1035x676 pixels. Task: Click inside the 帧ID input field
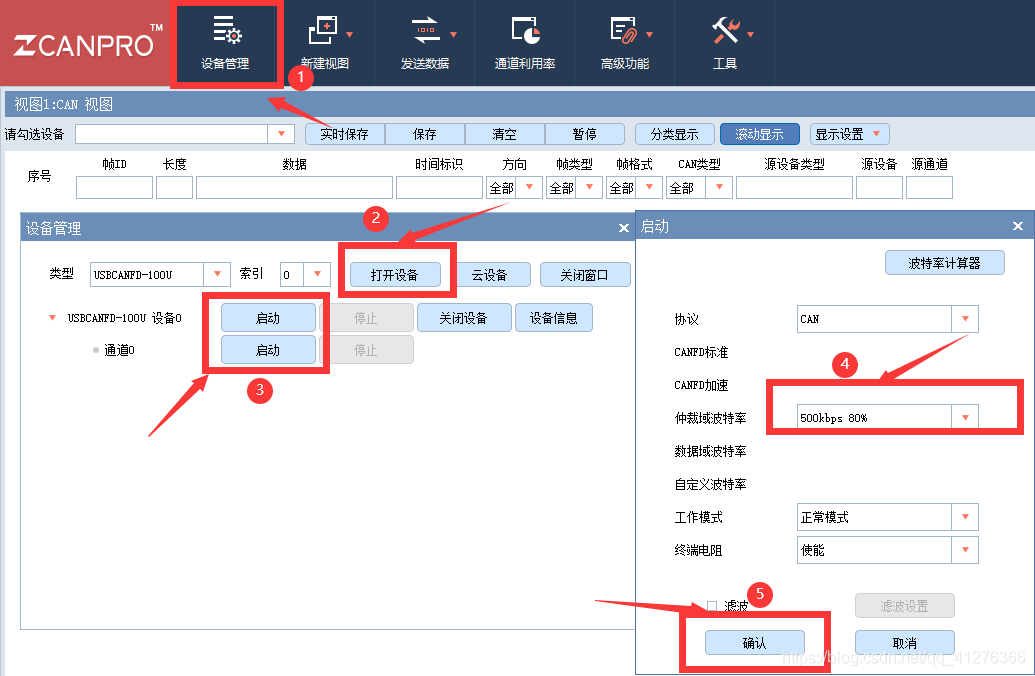pyautogui.click(x=113, y=187)
